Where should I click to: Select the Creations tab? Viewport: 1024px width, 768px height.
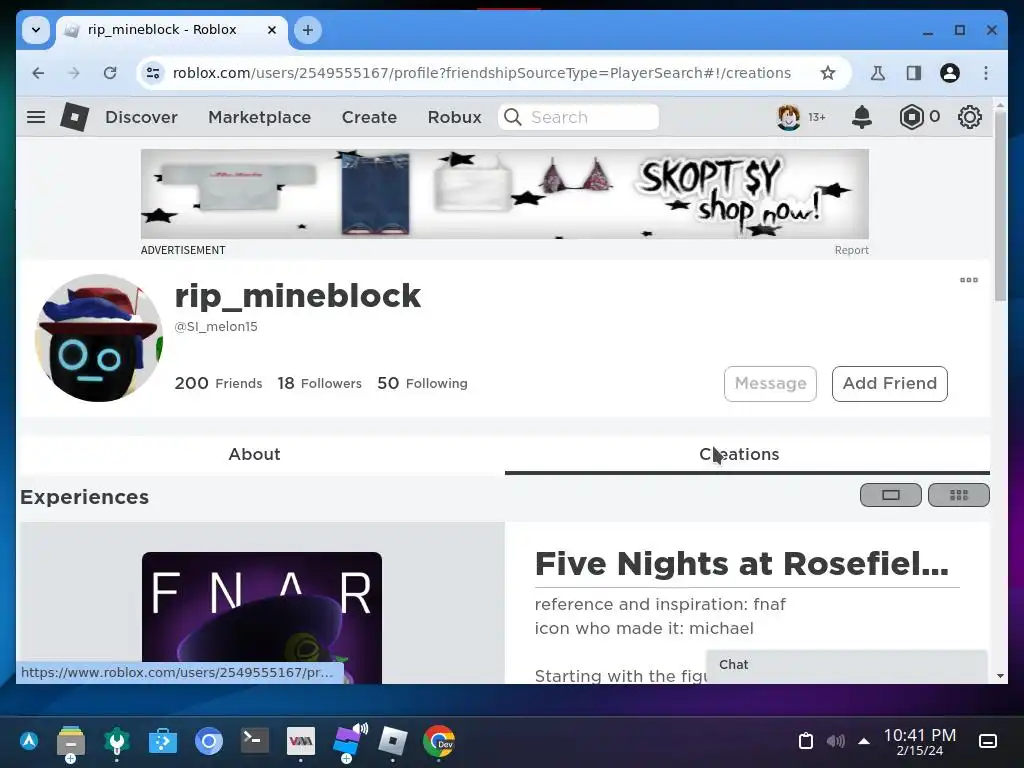click(747, 455)
